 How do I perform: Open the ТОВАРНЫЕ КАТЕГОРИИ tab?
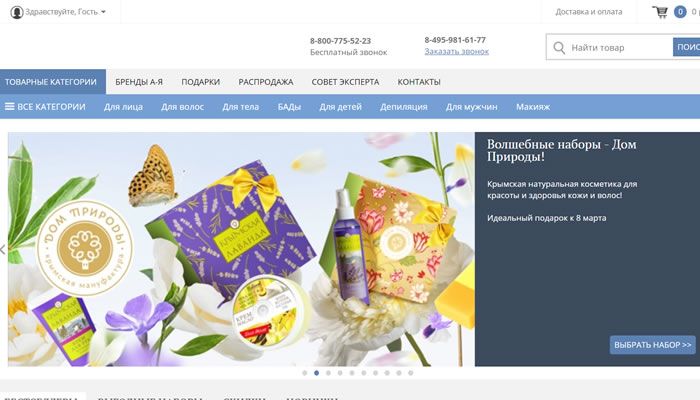[x=53, y=82]
